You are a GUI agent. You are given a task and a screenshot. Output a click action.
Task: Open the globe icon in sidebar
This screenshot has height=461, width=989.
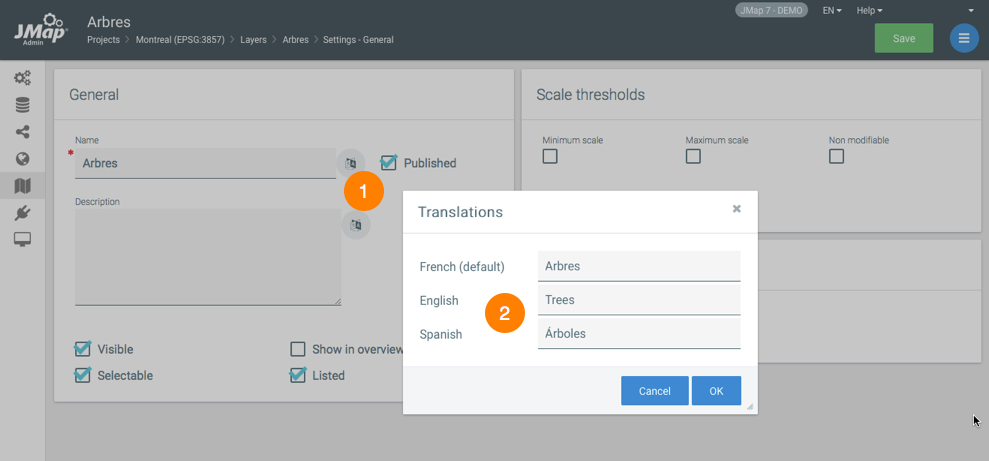(x=22, y=159)
